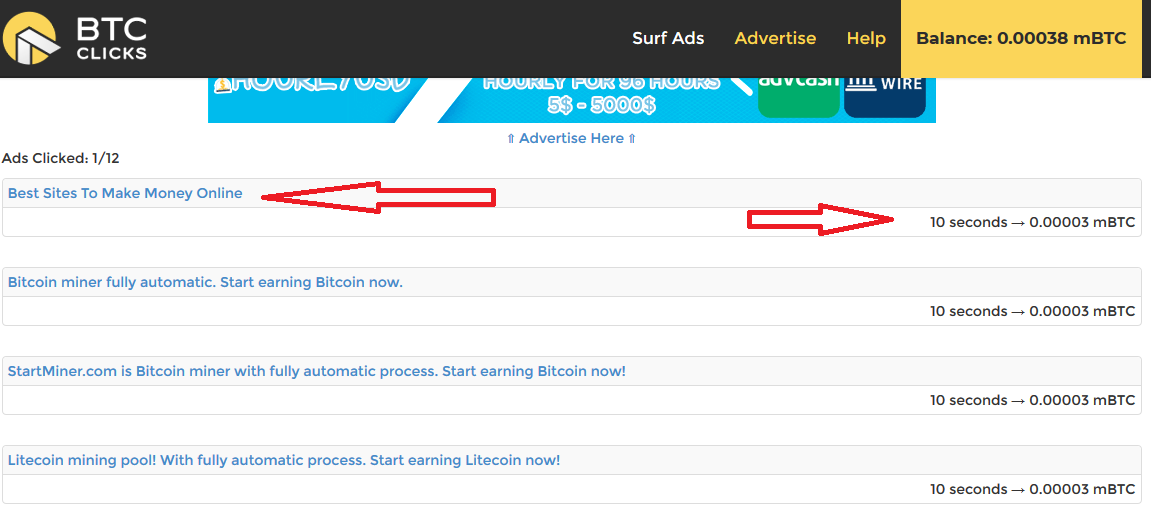
Task: Click the BTC CLICKS wordmark text
Action: (x=111, y=38)
